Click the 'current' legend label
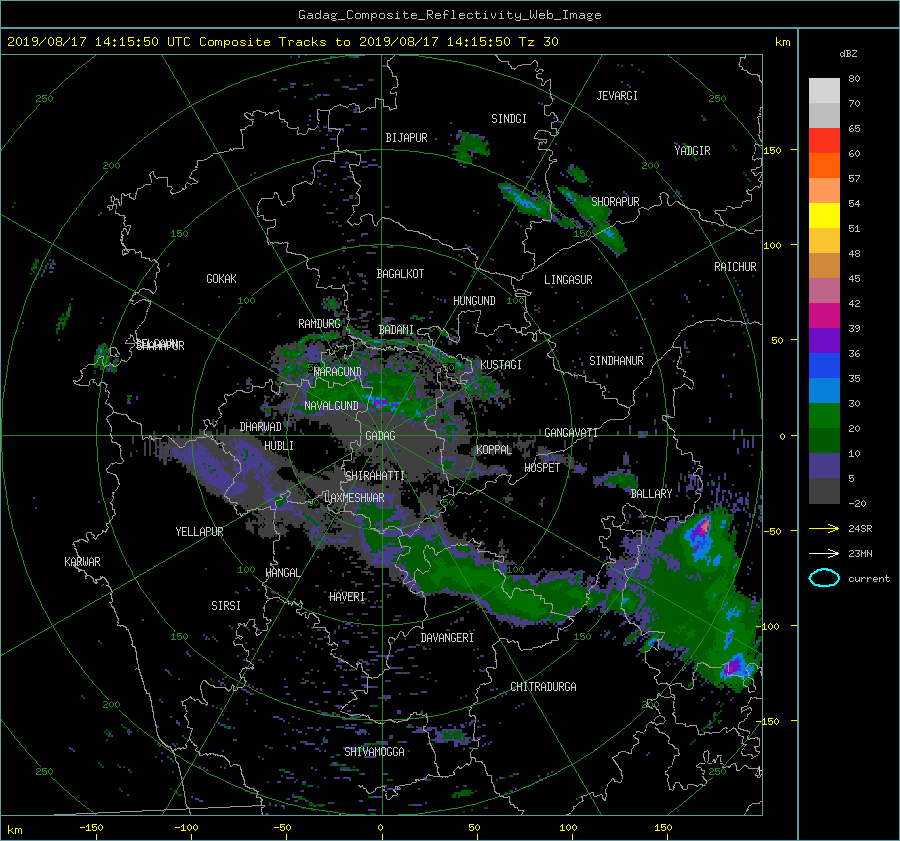900x841 pixels. 869,579
